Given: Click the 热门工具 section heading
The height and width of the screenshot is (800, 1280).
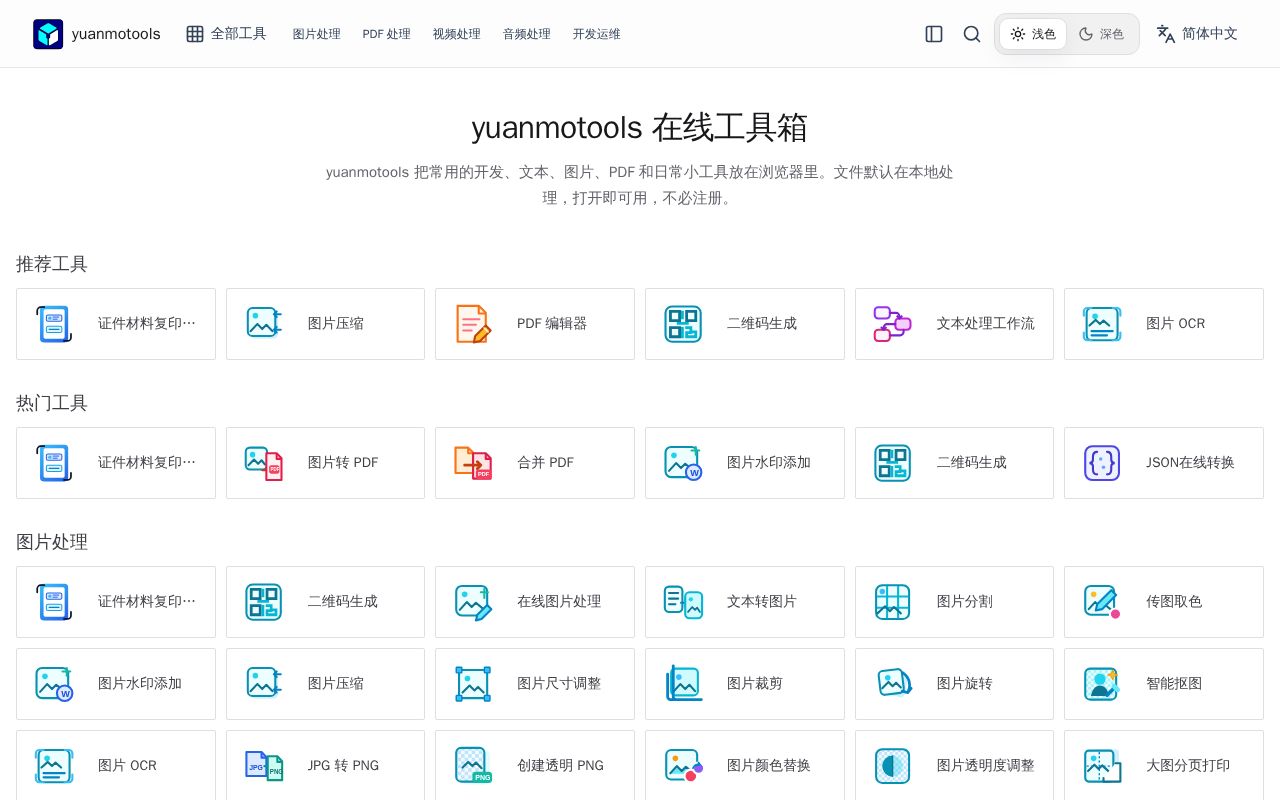Looking at the screenshot, I should (x=52, y=404).
